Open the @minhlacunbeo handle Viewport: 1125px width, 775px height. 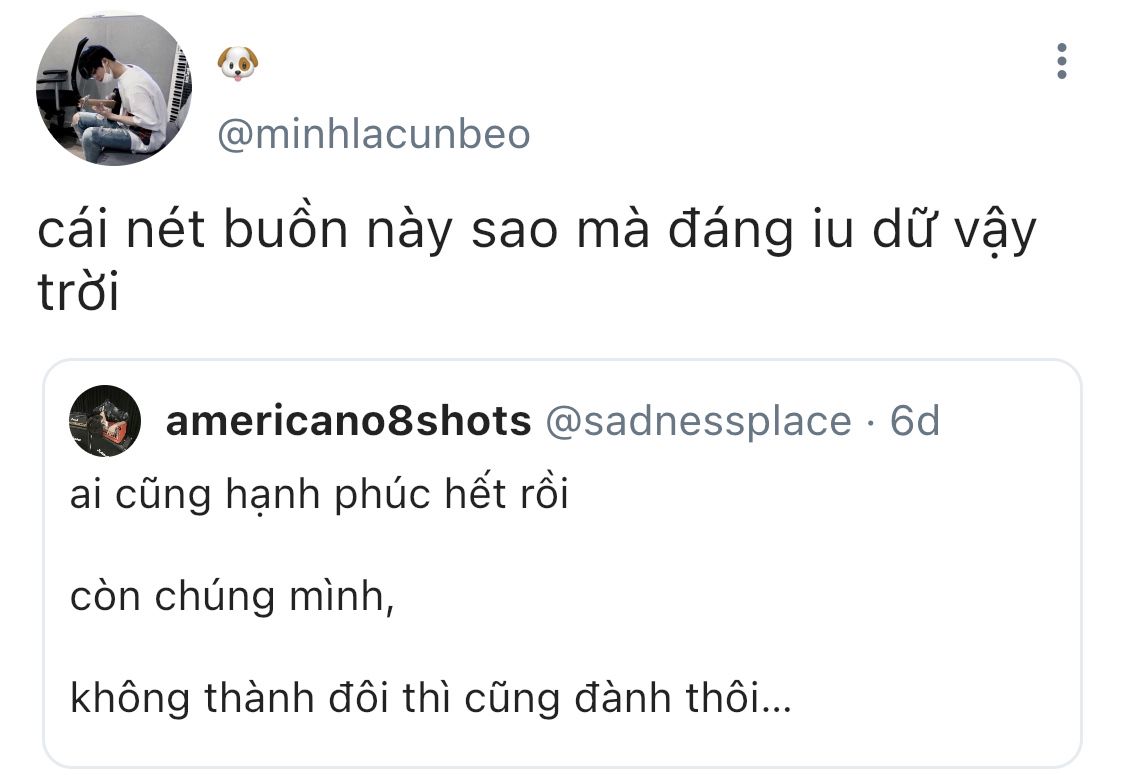click(x=373, y=134)
